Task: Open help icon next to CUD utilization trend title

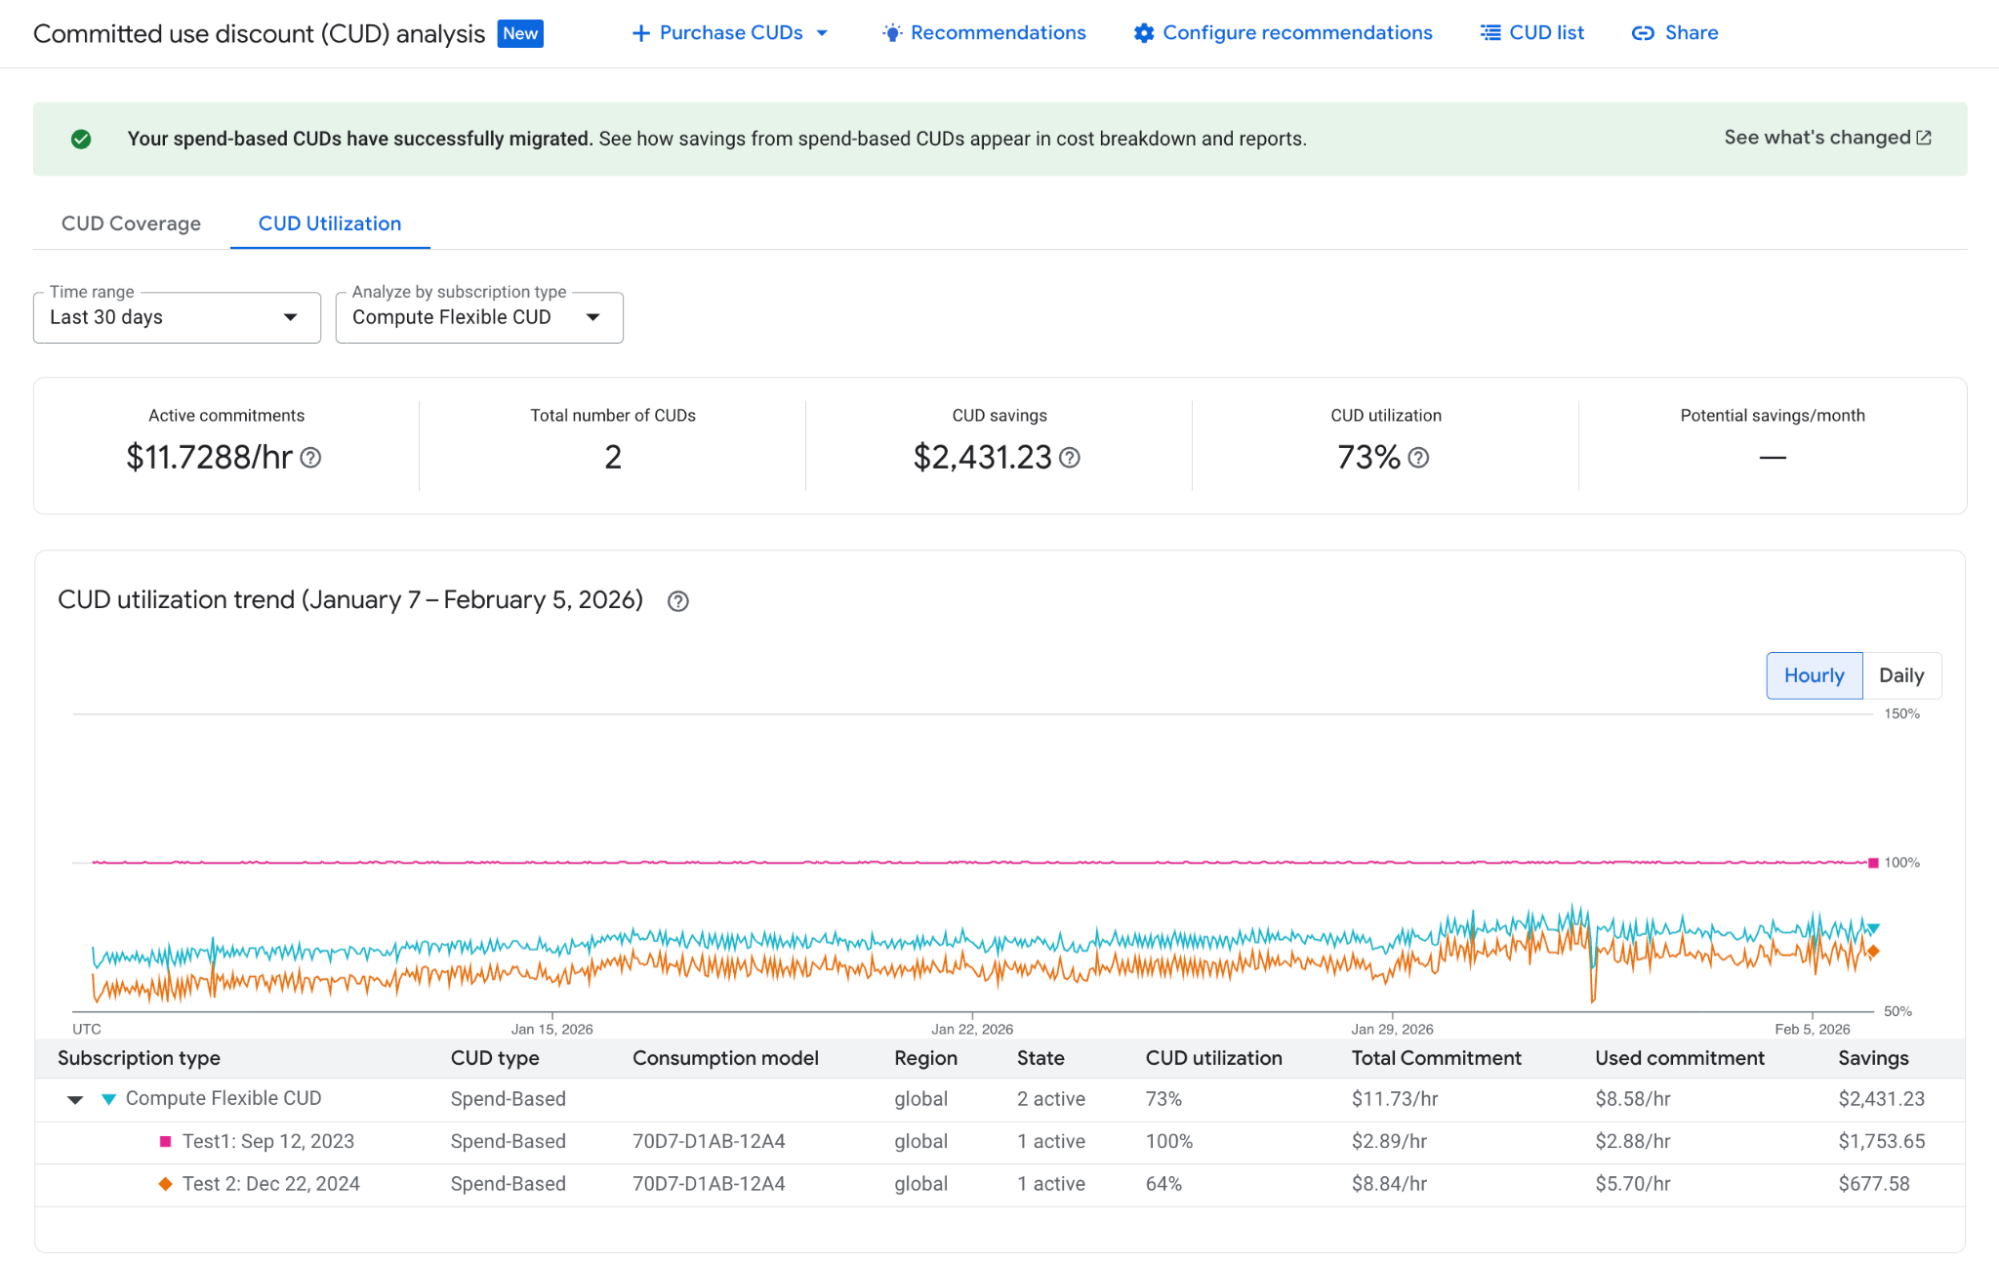Action: click(677, 601)
